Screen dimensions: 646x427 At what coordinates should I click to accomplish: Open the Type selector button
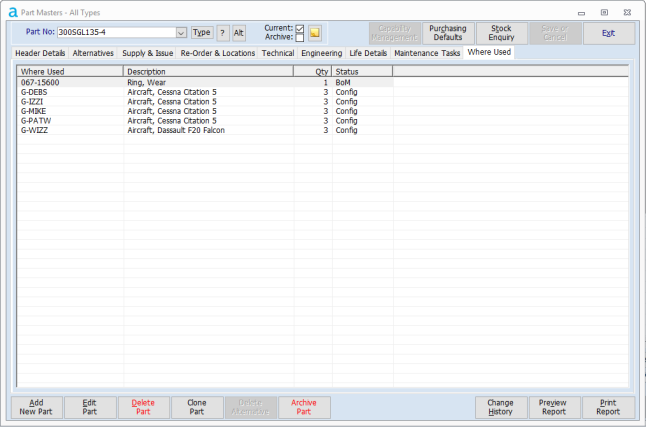(202, 33)
